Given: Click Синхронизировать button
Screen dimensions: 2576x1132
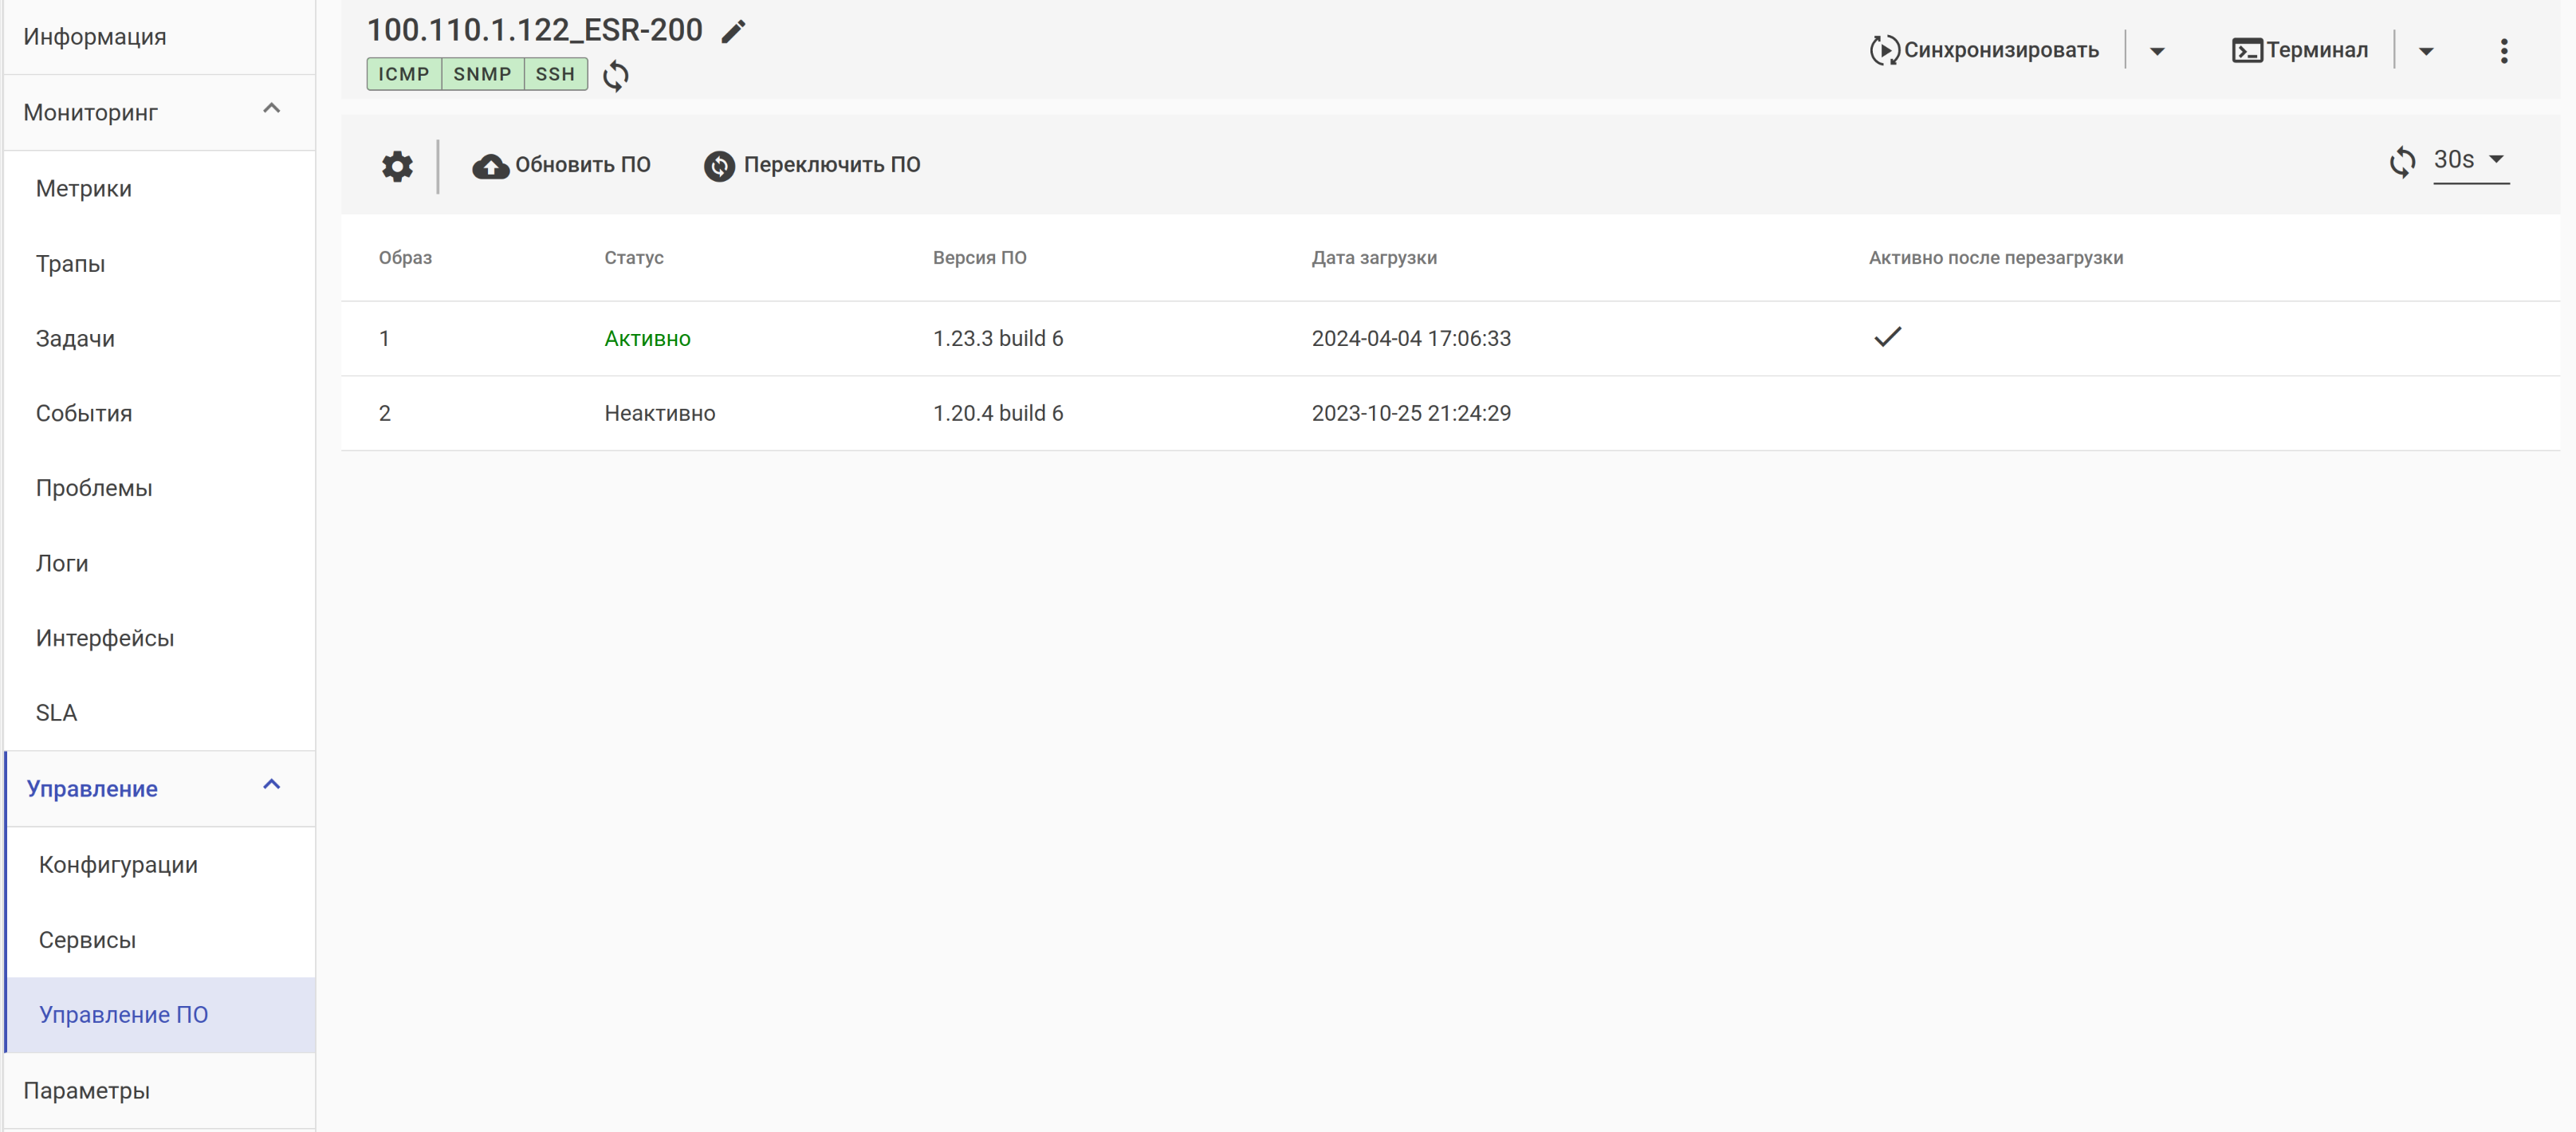Looking at the screenshot, I should click(x=1984, y=50).
